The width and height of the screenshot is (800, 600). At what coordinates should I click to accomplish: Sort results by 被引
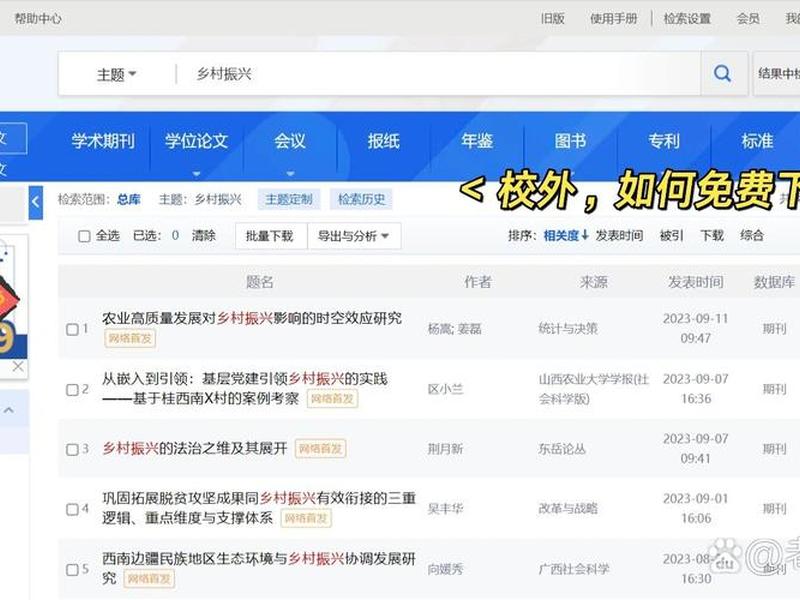(671, 235)
